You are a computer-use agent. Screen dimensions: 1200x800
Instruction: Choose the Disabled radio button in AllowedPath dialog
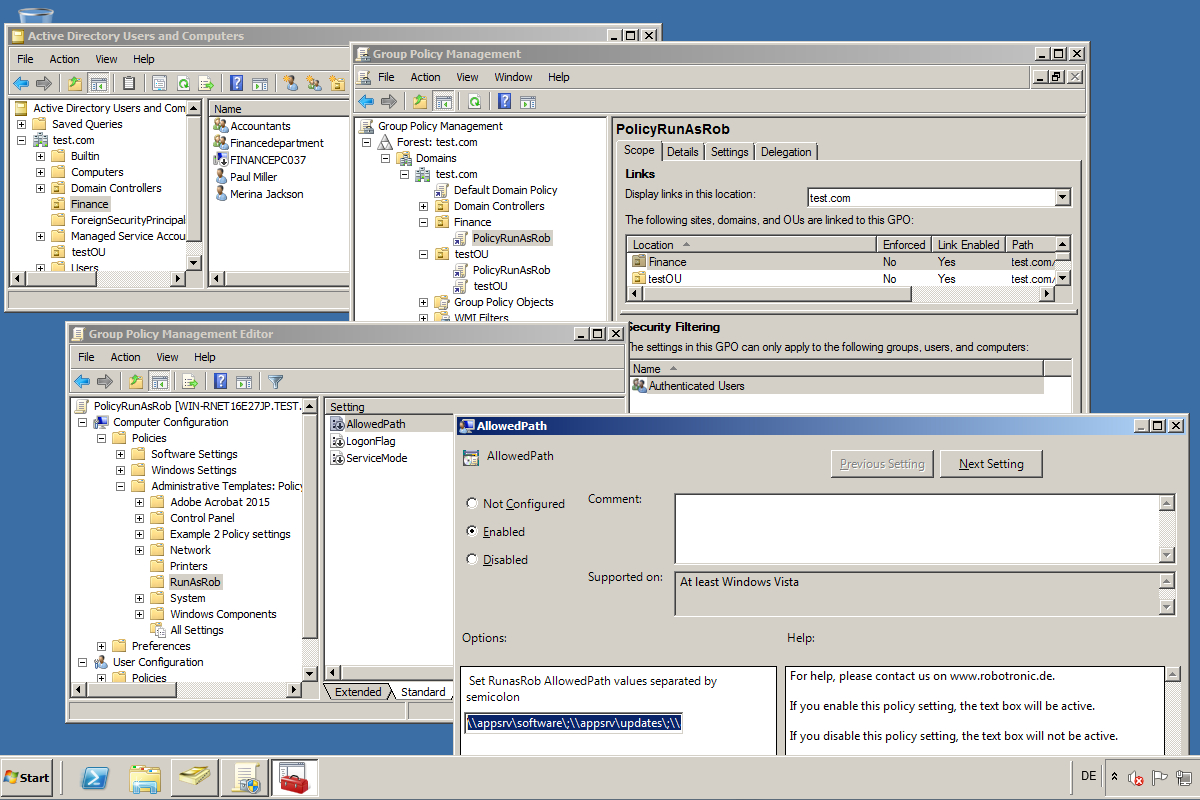click(471, 559)
